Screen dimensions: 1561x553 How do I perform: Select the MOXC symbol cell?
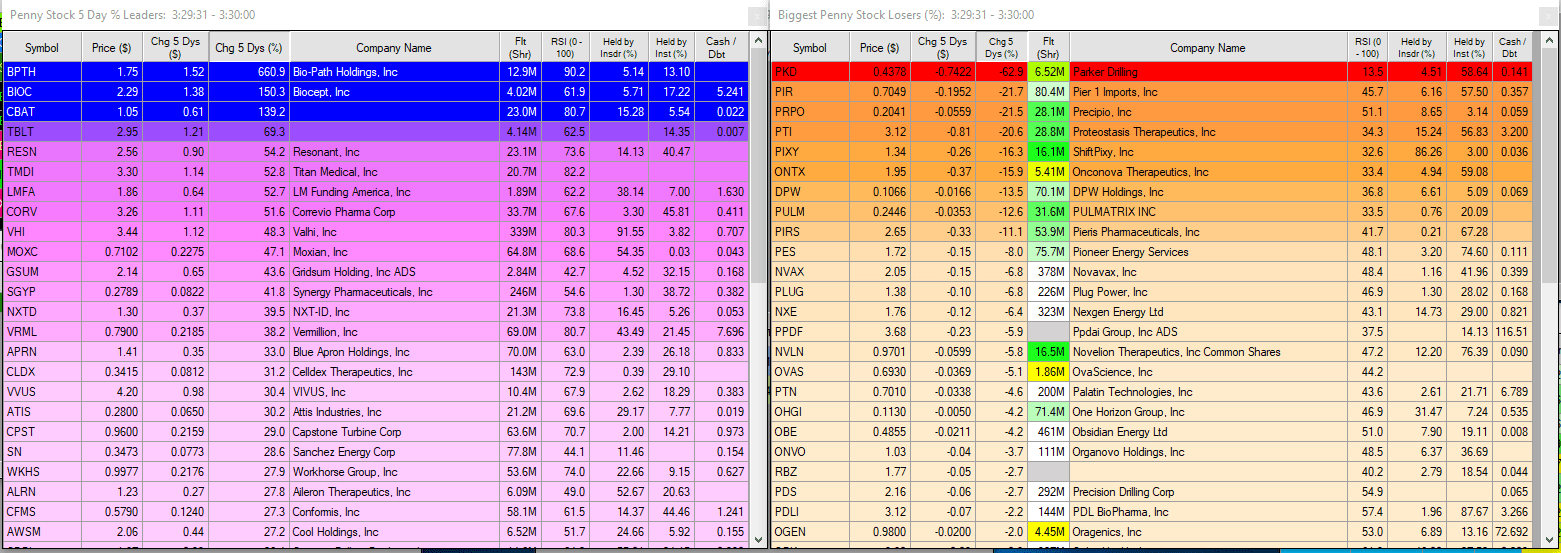[42, 252]
